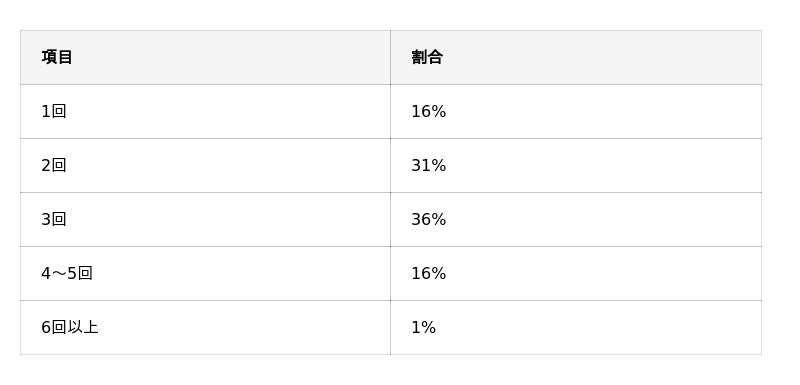Click the 31% value cell
Image resolution: width=800 pixels, height=385 pixels.
[x=576, y=165]
